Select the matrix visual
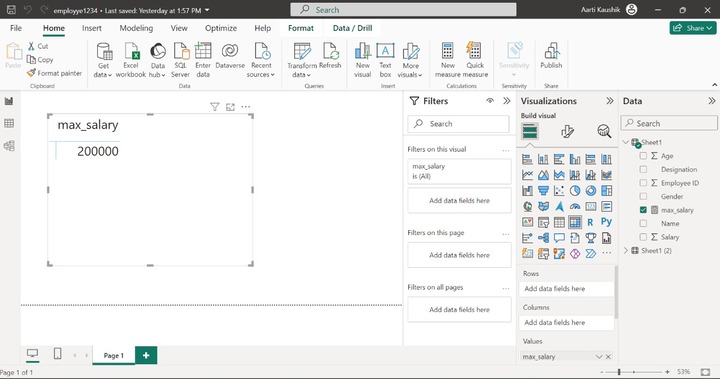Viewport: 720px width, 379px height. [575, 222]
